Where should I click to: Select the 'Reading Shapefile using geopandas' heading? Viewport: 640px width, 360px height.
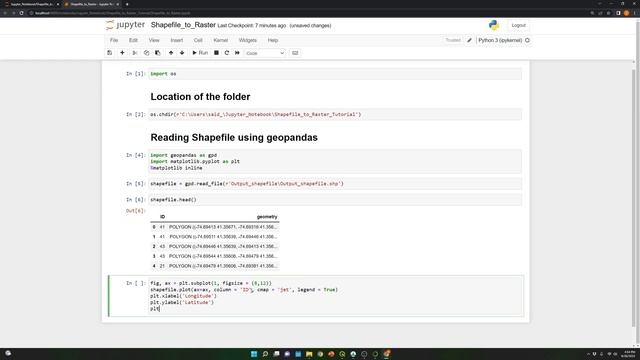[234, 138]
